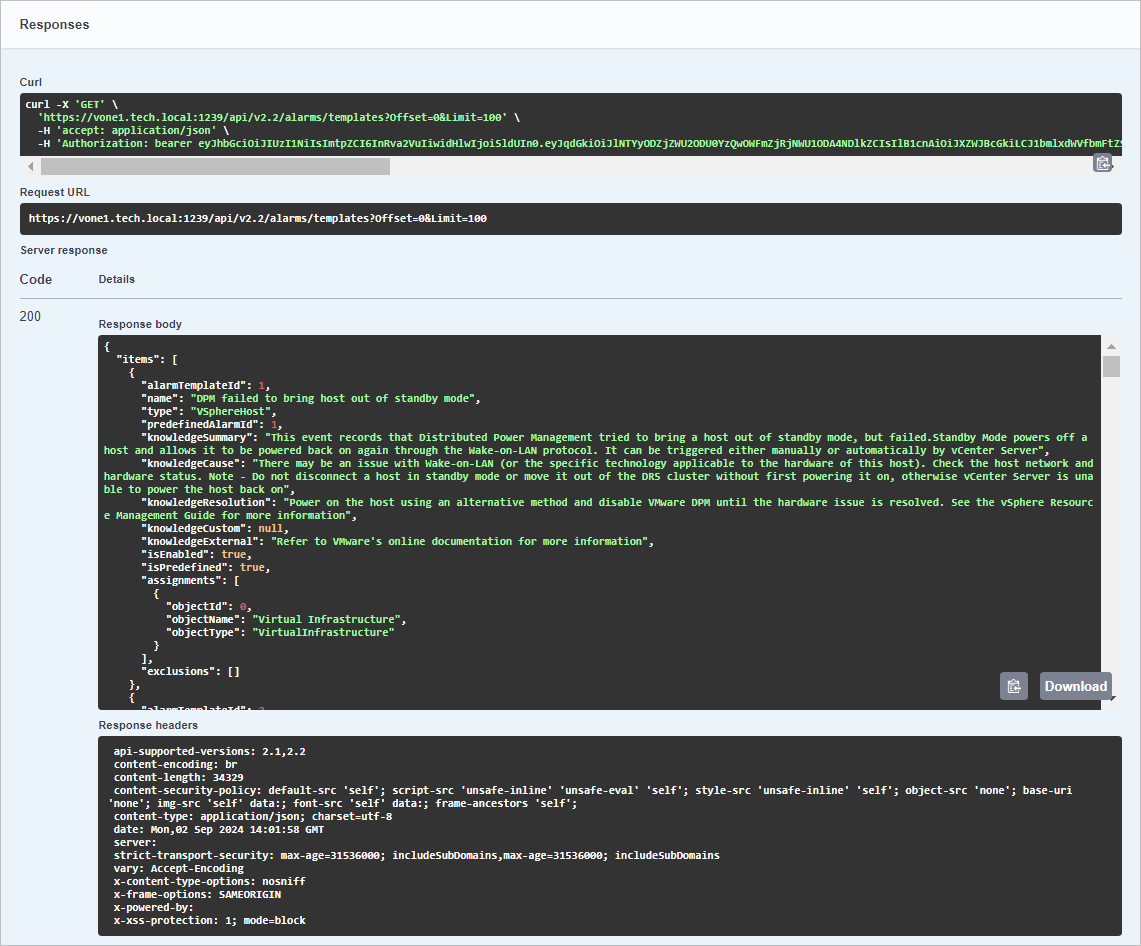Click the x-frame-options: SAMEORIGIN header

tap(197, 895)
